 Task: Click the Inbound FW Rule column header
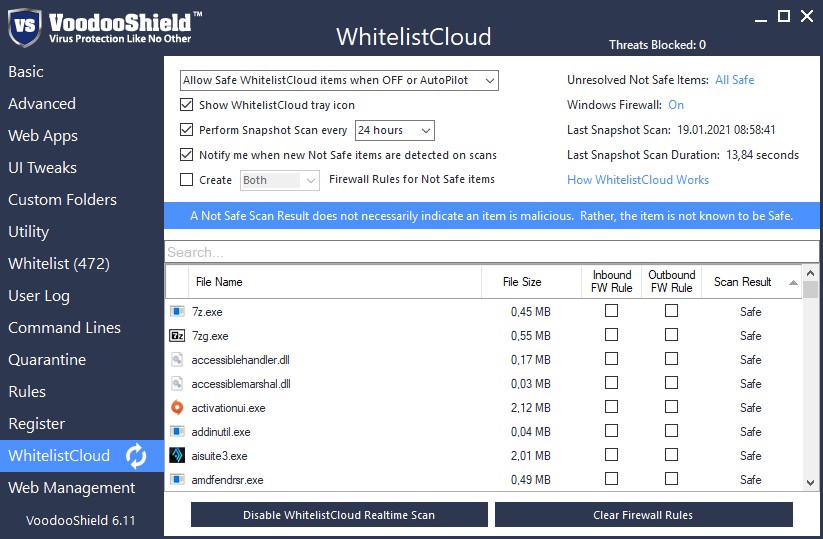(611, 282)
